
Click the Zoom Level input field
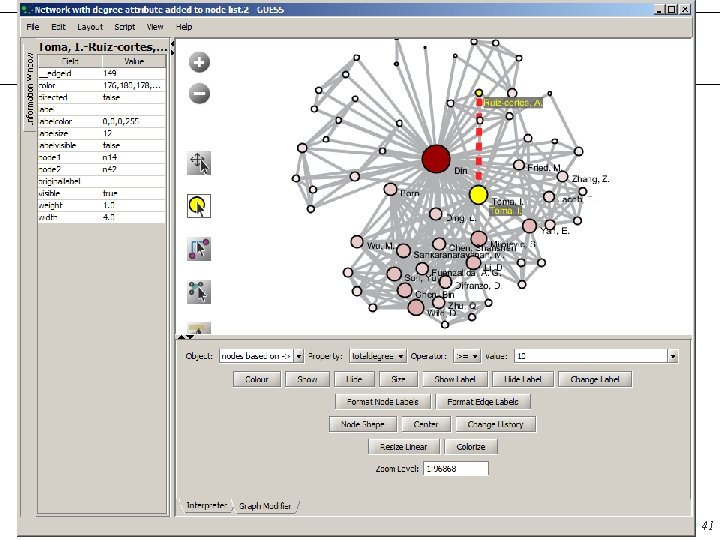tap(456, 469)
